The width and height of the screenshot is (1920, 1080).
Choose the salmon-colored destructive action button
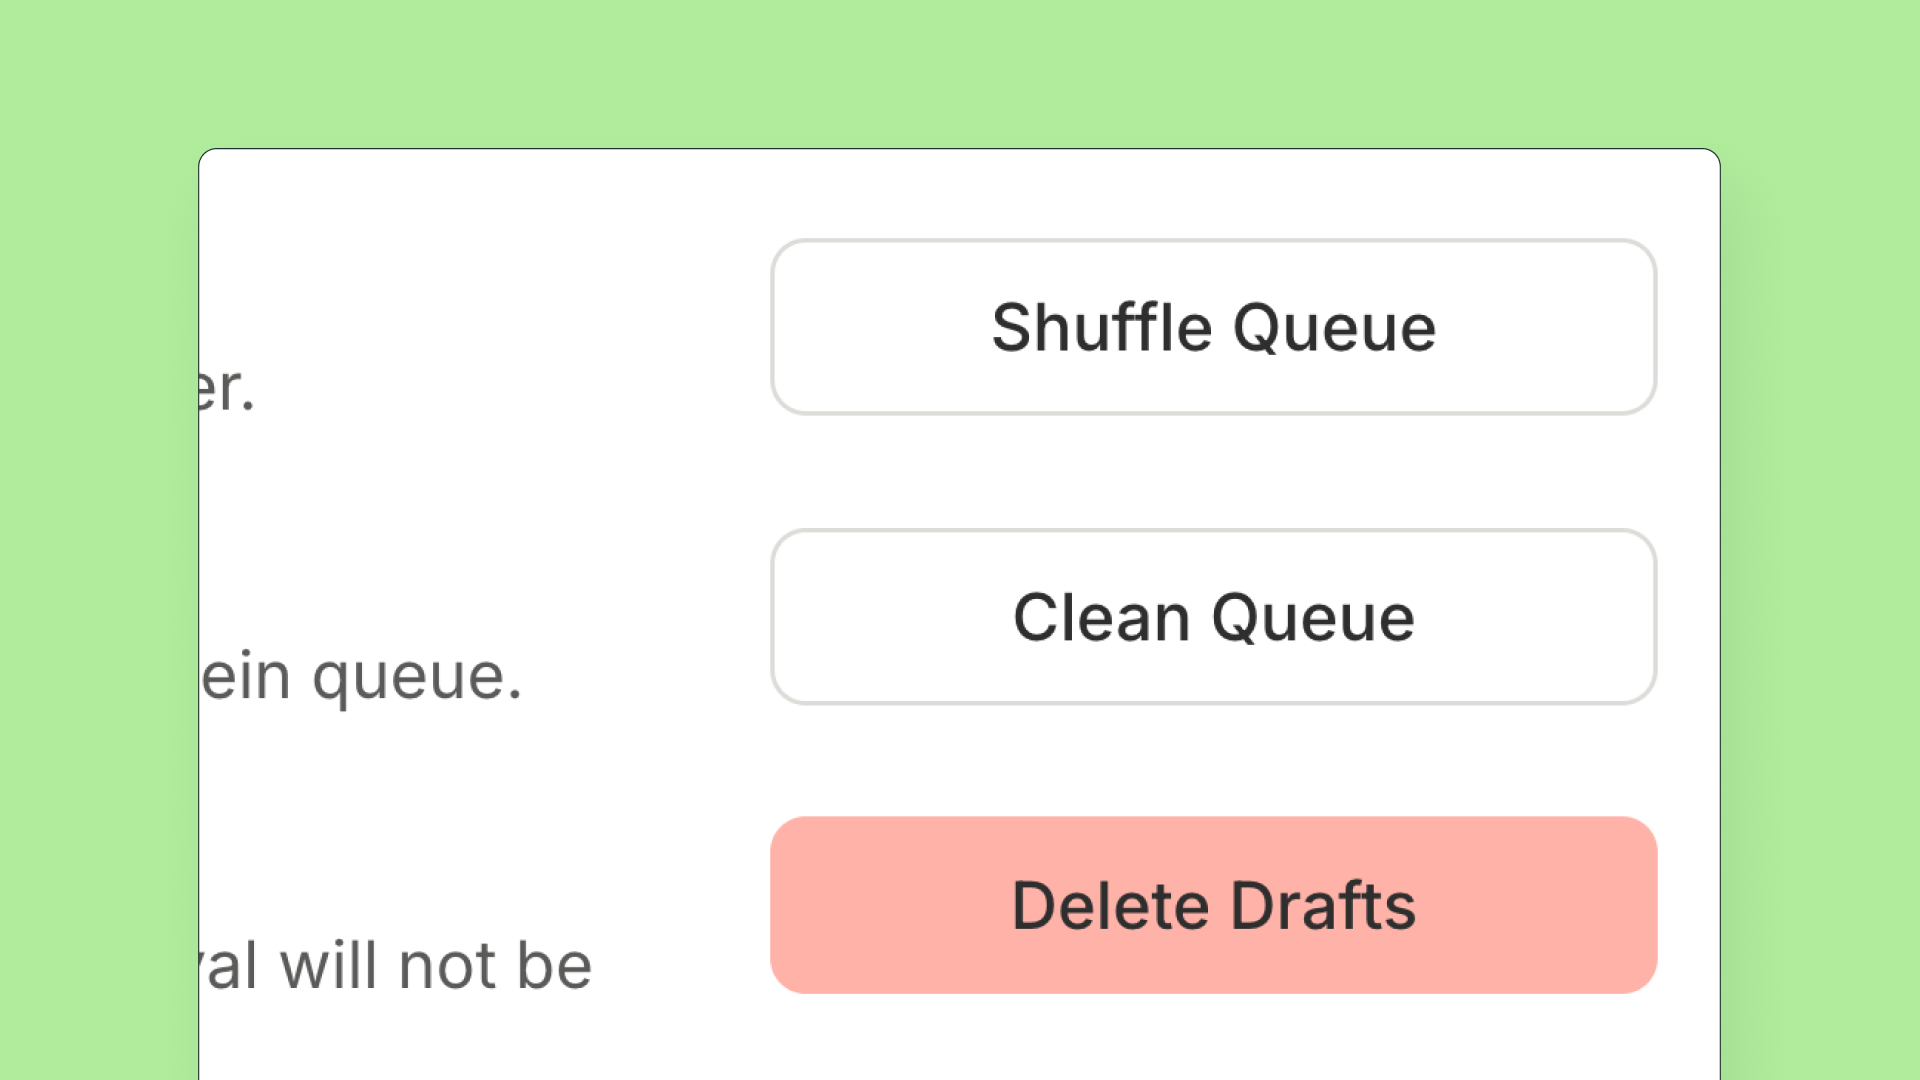pos(1213,905)
